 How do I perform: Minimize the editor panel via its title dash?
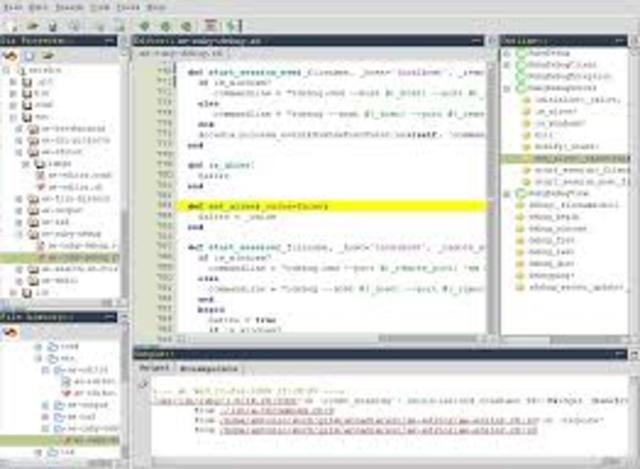click(476, 40)
